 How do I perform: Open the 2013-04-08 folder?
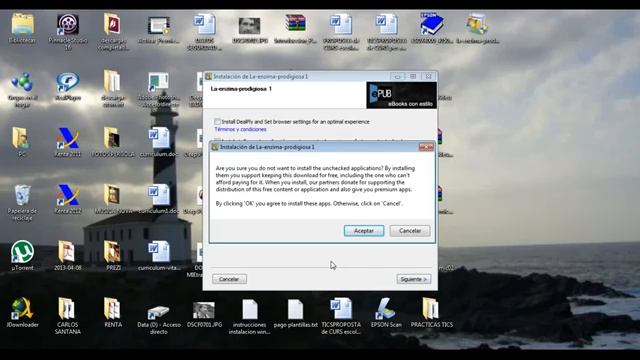[68, 256]
